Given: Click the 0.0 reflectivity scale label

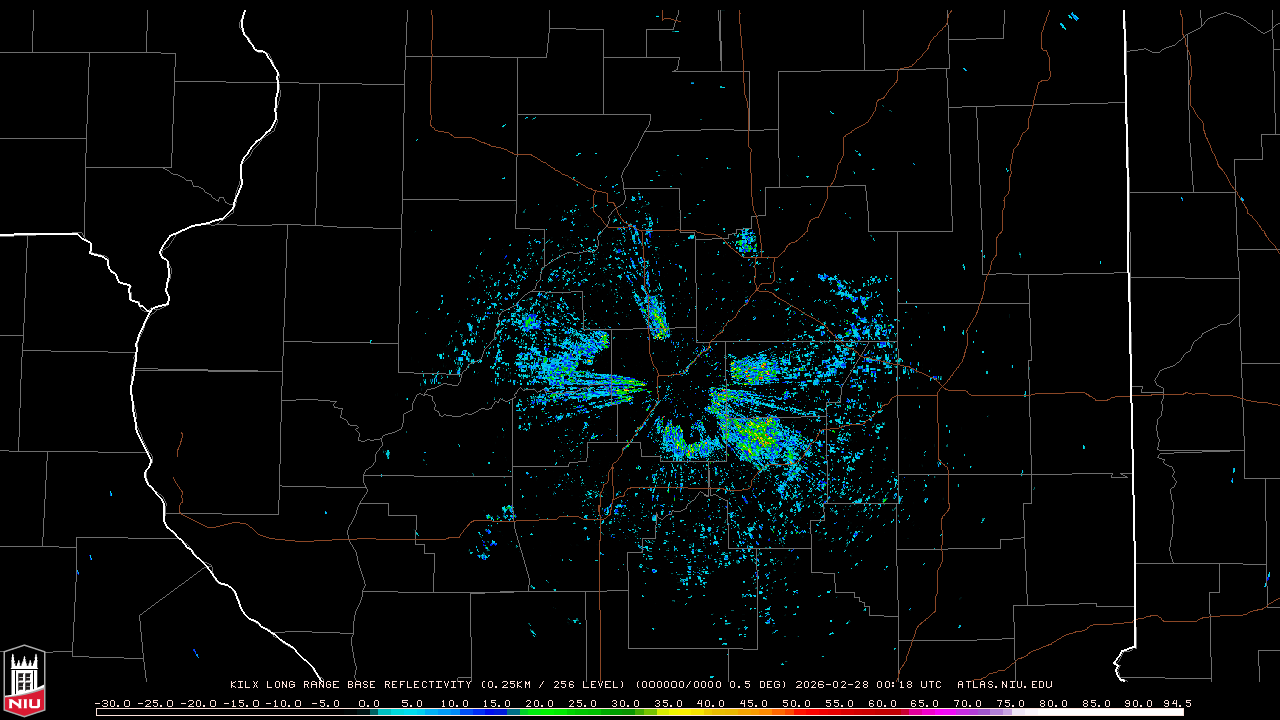Looking at the screenshot, I should (x=368, y=703).
